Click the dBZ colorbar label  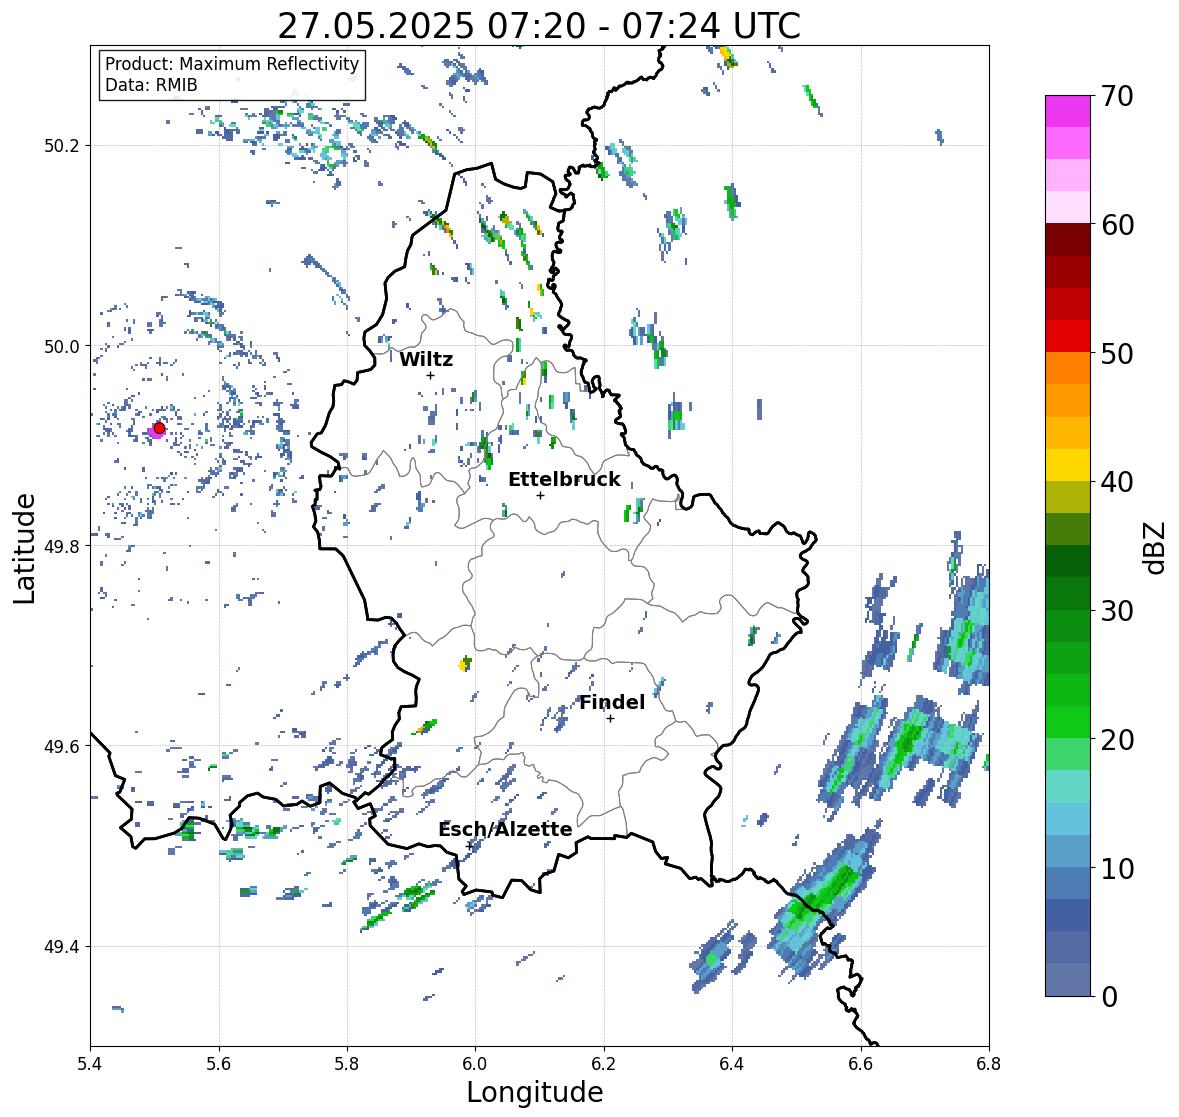[1156, 547]
